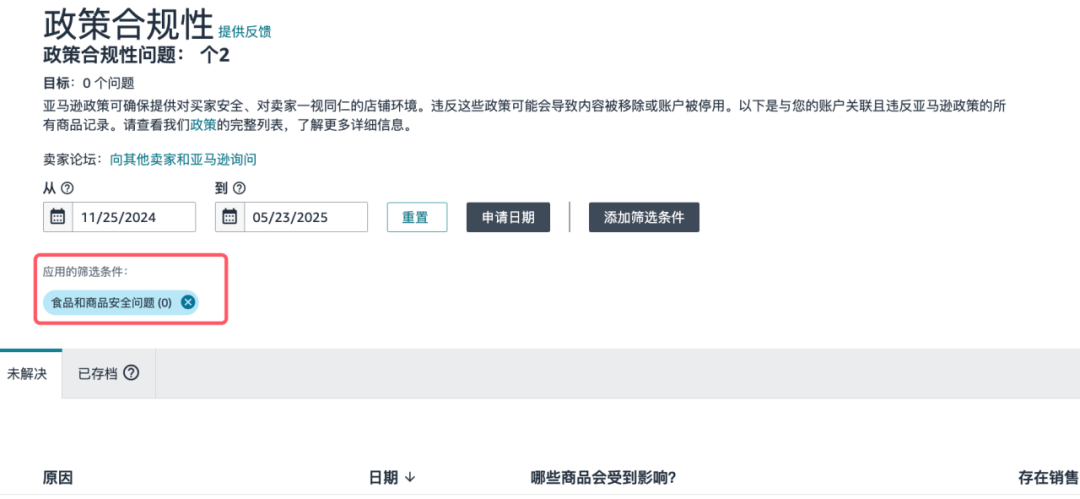
Task: Click the 11/25/2024 start date field
Action: click(x=134, y=217)
